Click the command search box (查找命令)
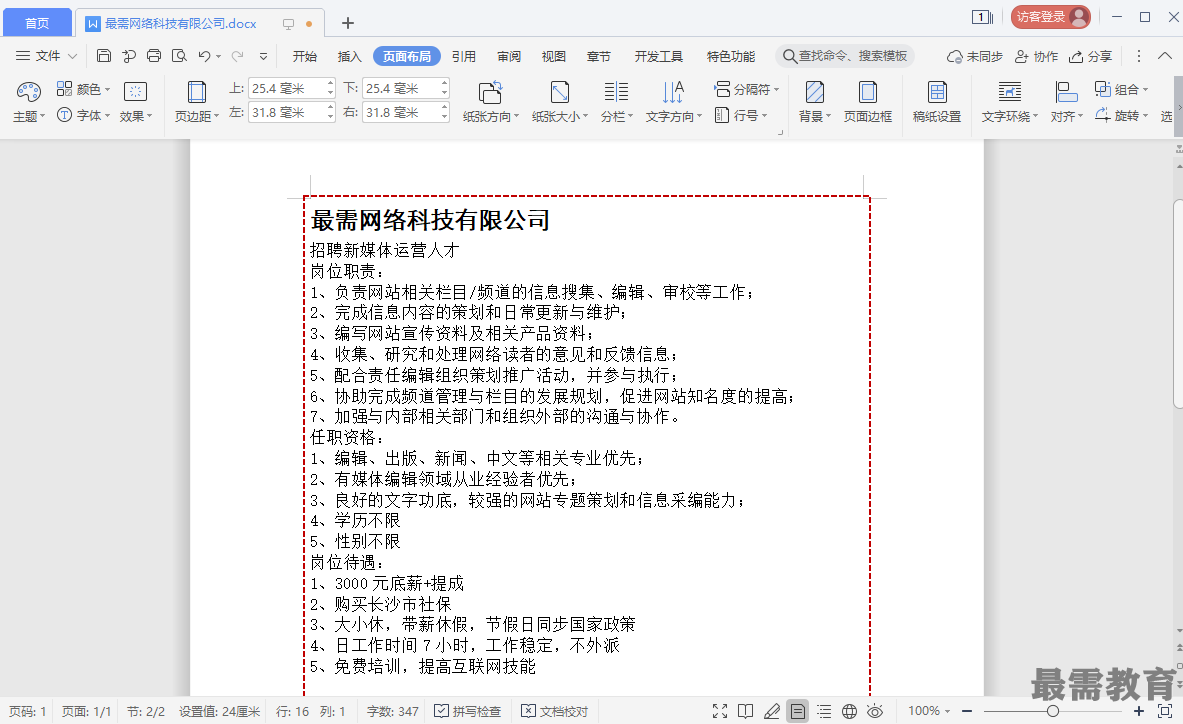 [845, 56]
